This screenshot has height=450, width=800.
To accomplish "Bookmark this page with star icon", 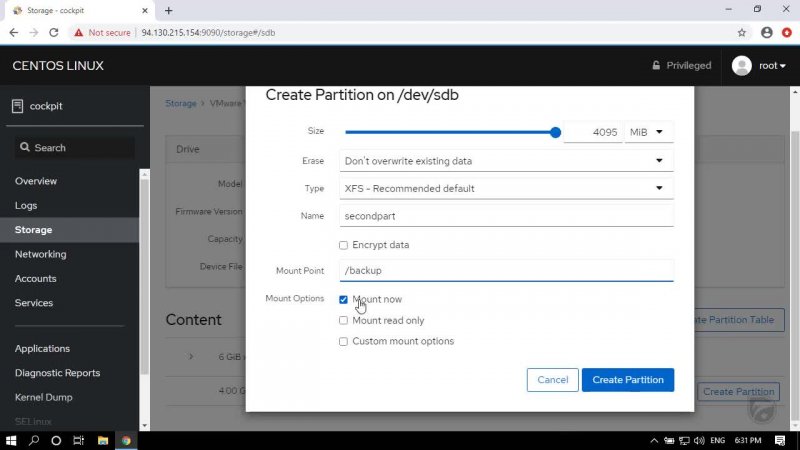I will pos(742,32).
